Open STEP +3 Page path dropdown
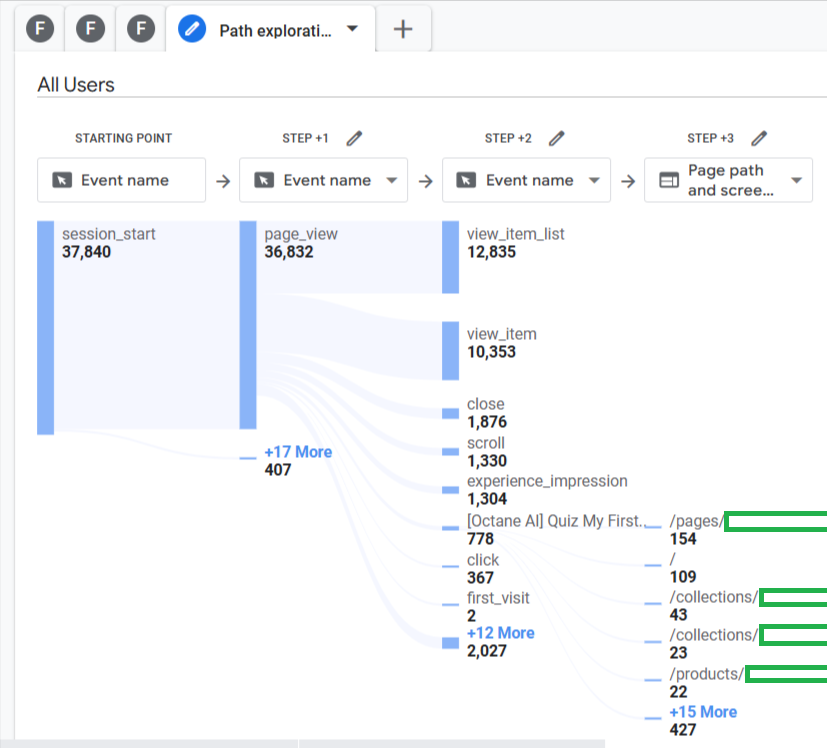 [x=728, y=180]
